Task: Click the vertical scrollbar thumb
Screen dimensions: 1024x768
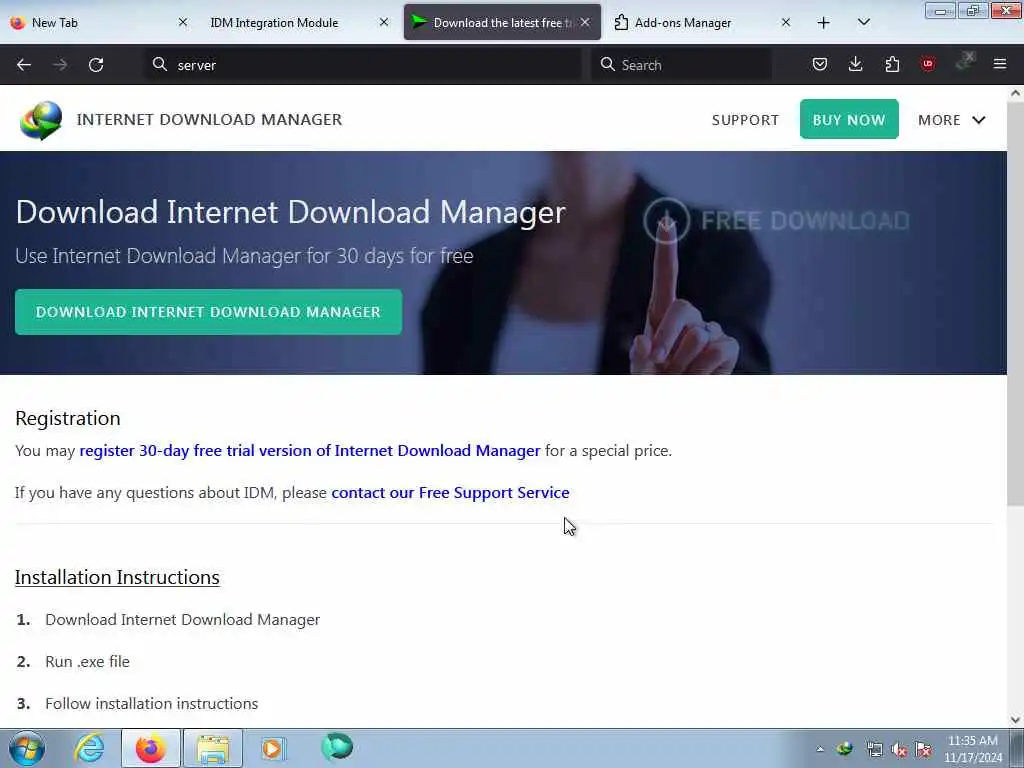Action: pyautogui.click(x=1015, y=304)
